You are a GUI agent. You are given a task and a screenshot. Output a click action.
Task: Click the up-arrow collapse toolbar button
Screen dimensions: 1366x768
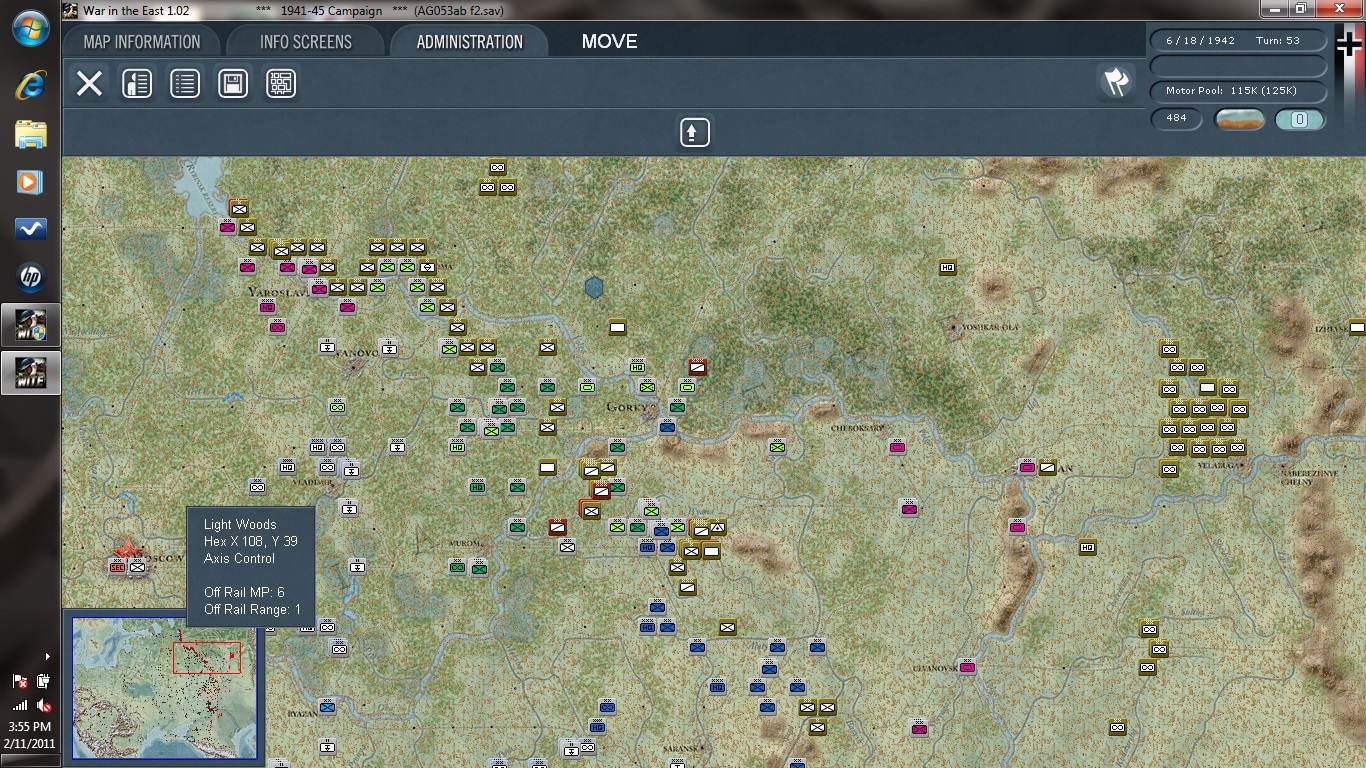coord(695,132)
